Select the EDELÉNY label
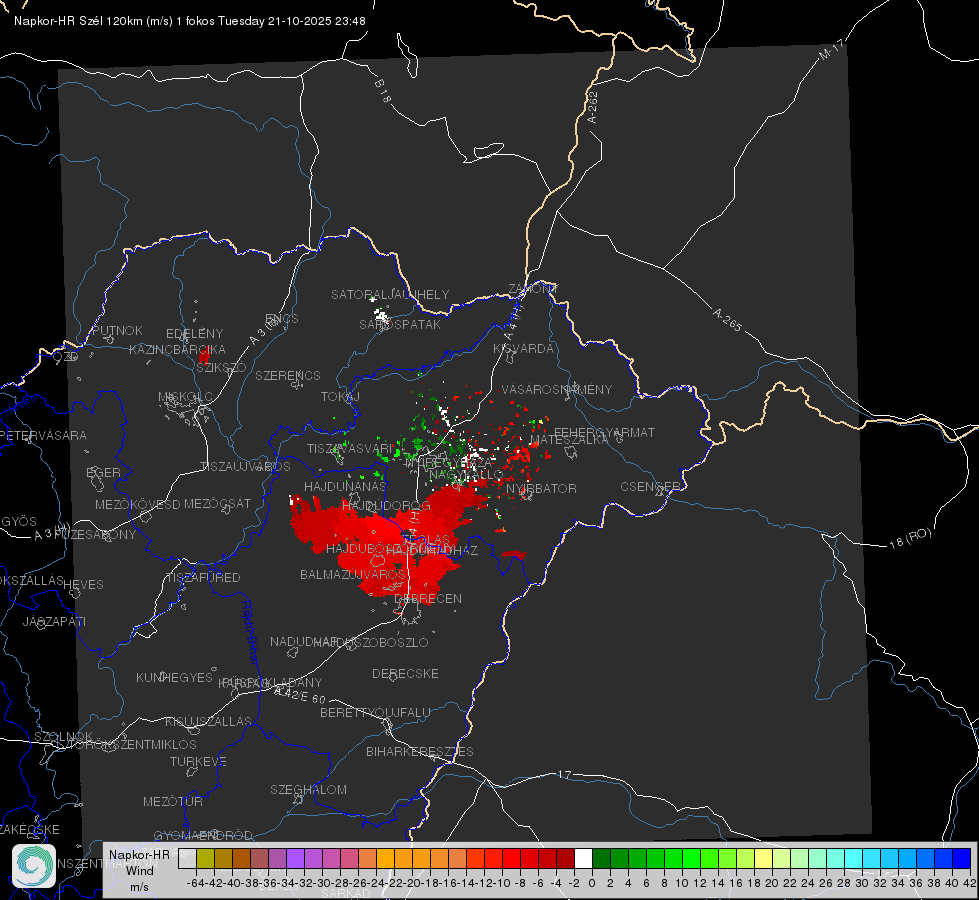The width and height of the screenshot is (979, 900). coord(195,334)
